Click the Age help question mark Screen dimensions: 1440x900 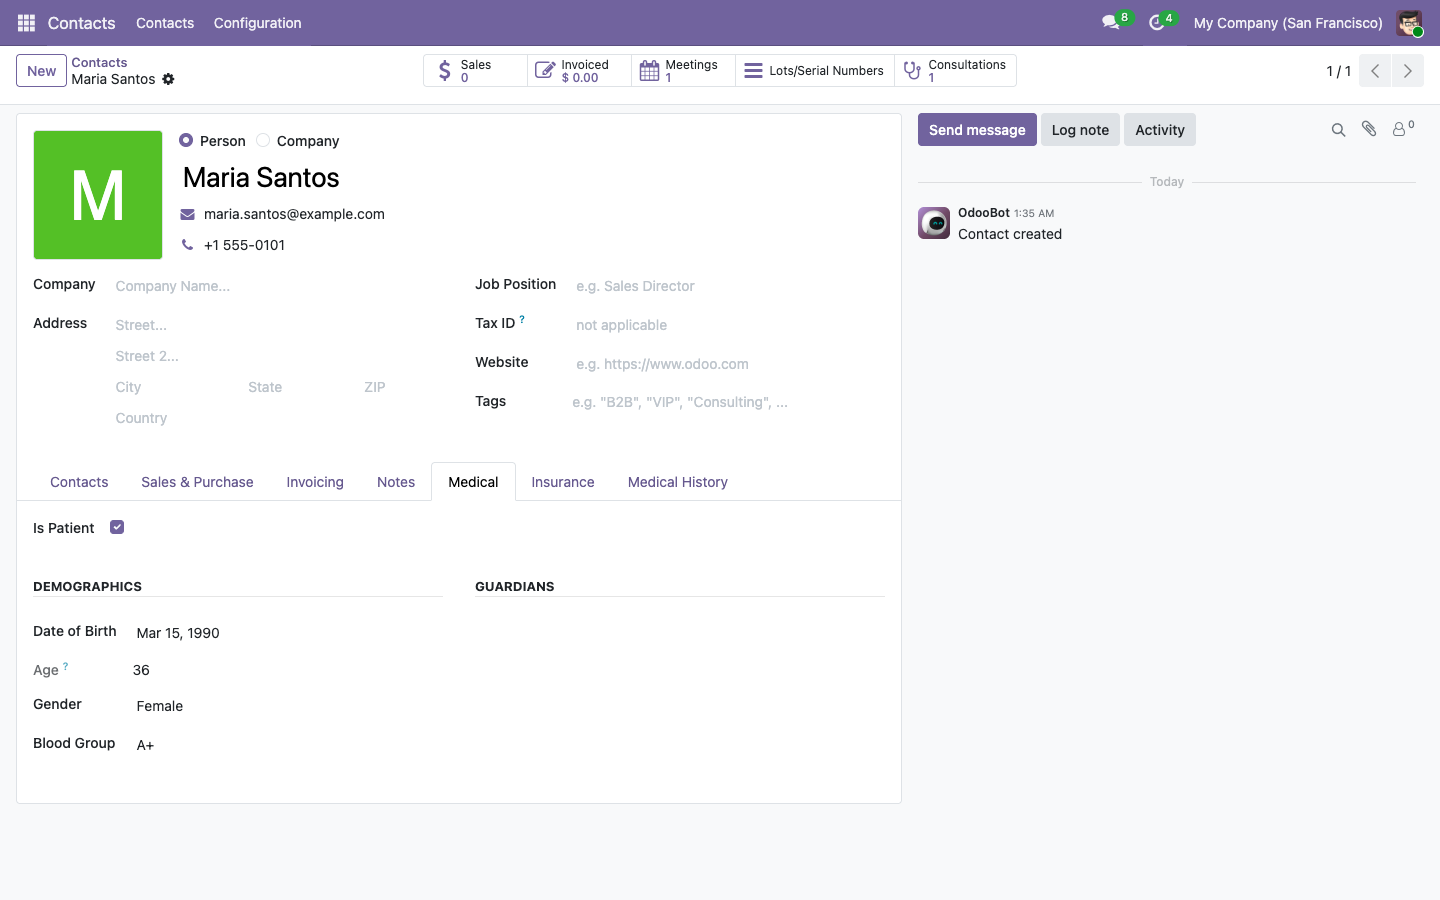pyautogui.click(x=66, y=666)
